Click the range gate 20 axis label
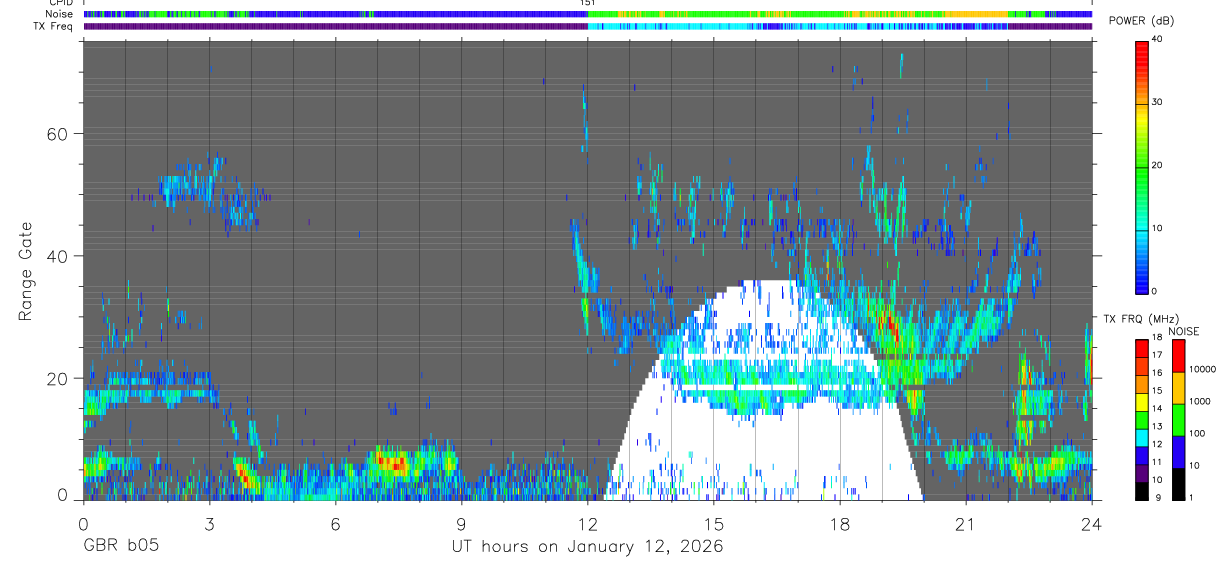This screenshot has height=567, width=1228. pos(59,379)
